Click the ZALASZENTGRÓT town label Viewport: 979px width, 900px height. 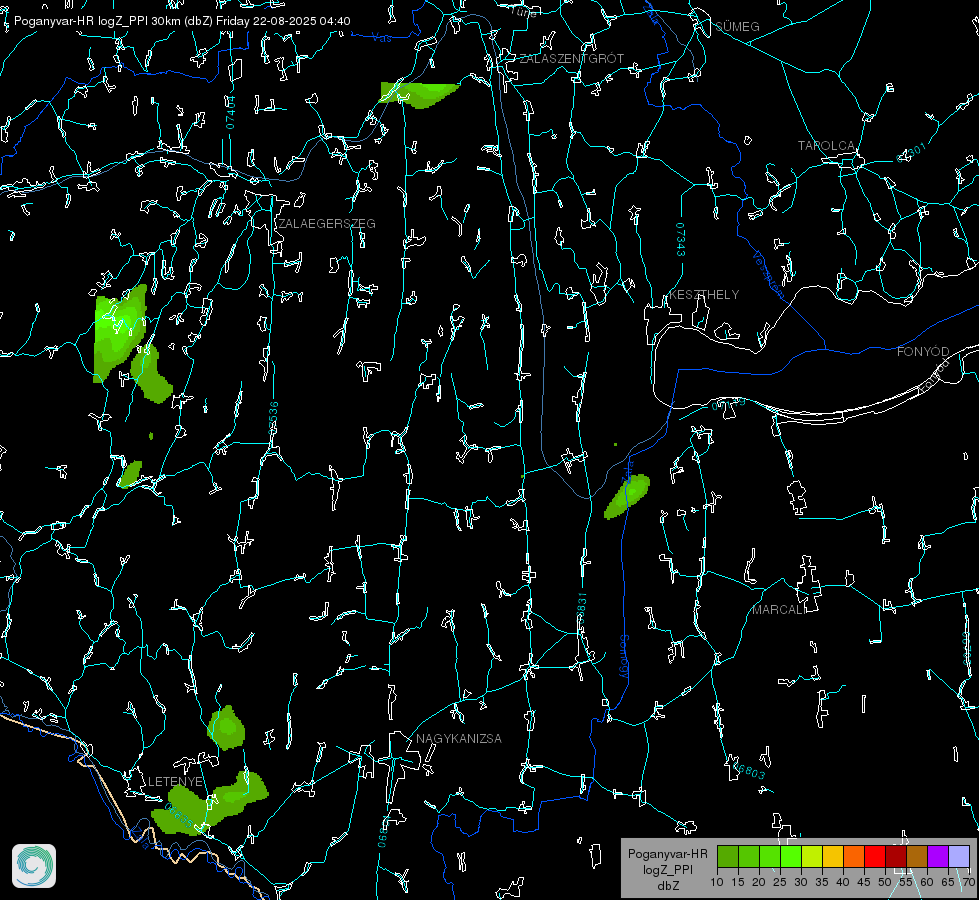point(571,59)
